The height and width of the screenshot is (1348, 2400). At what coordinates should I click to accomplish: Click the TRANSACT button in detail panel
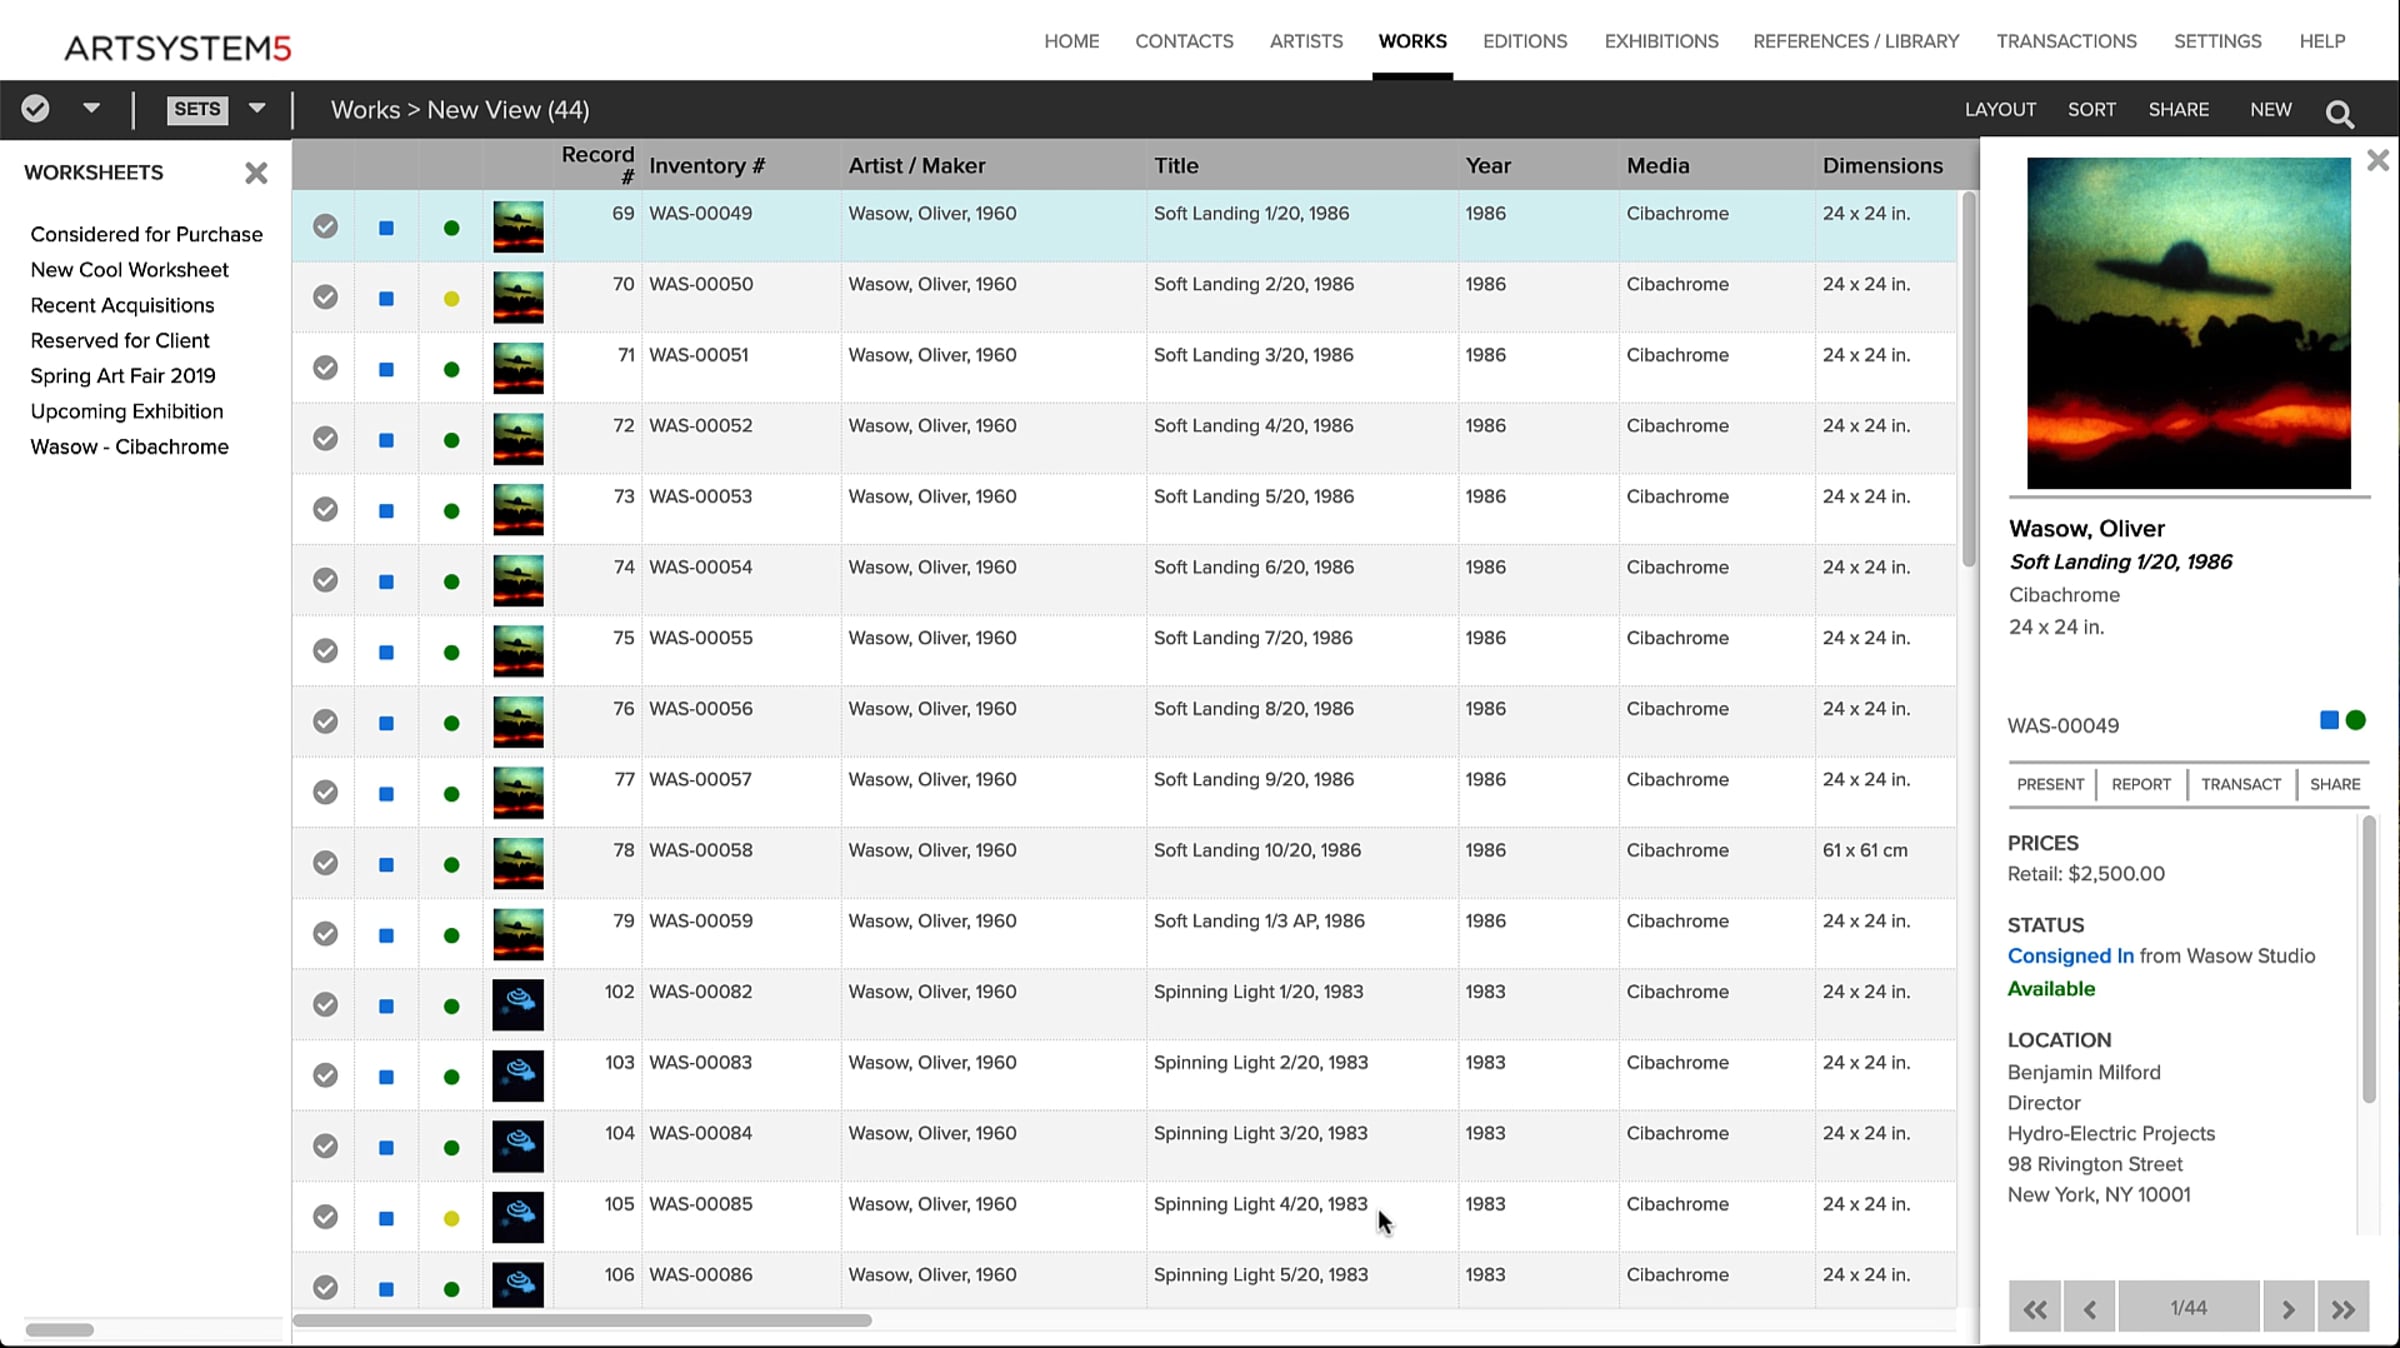click(x=2240, y=784)
